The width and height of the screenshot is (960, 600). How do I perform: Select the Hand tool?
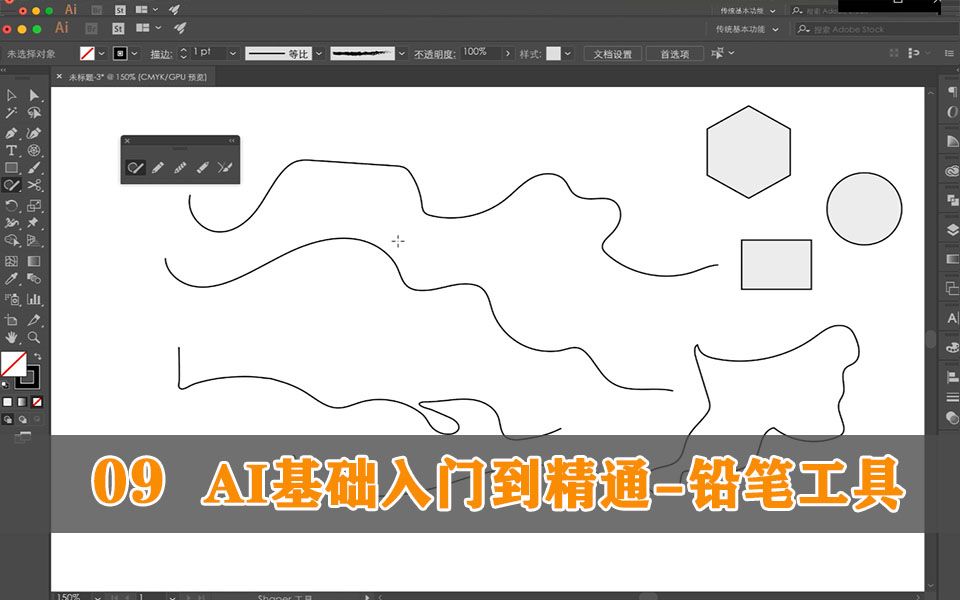click(x=12, y=337)
